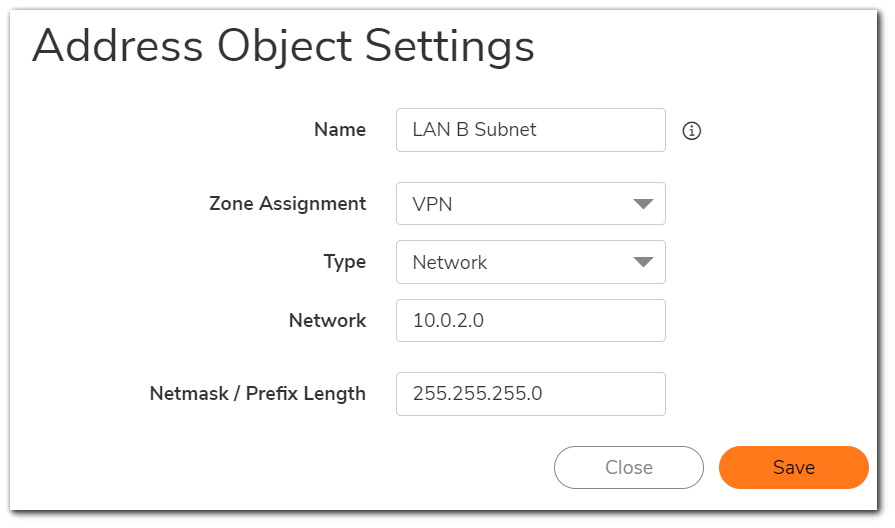Save the address object settings
The width and height of the screenshot is (895, 528).
(793, 467)
